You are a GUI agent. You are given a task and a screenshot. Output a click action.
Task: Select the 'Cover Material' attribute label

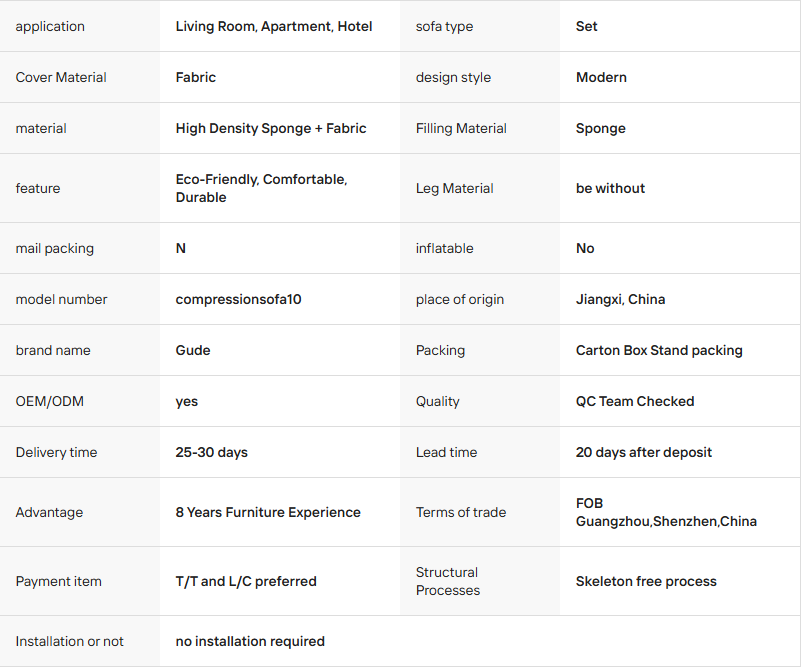click(x=61, y=77)
